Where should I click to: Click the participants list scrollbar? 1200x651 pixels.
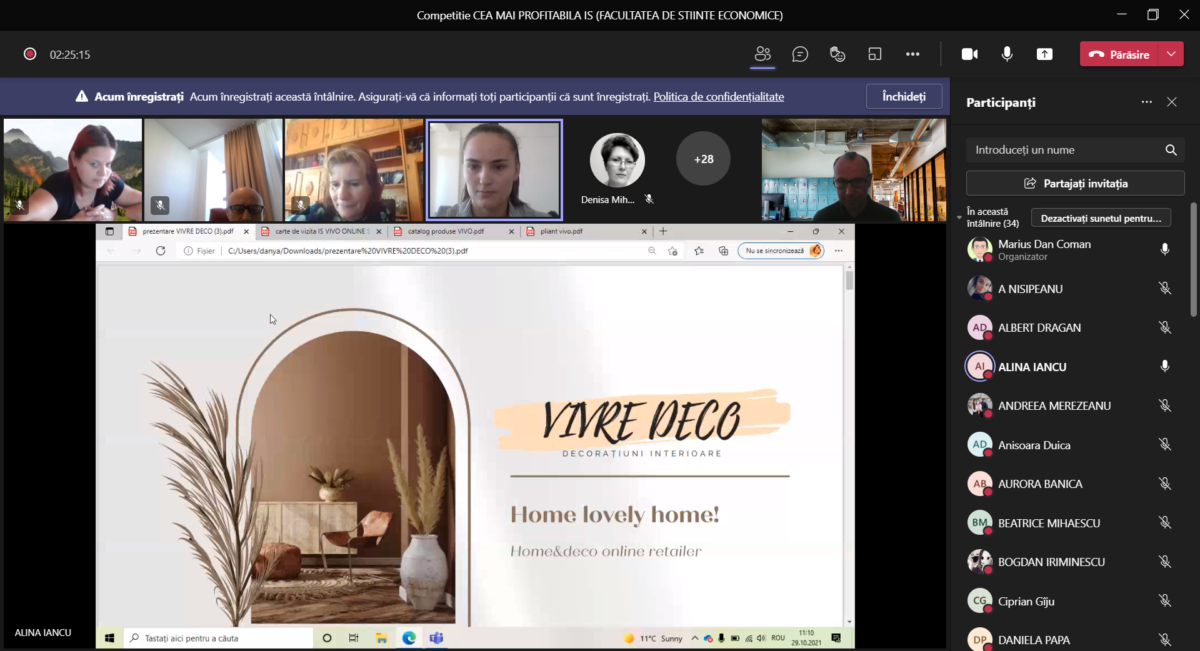click(x=1193, y=260)
